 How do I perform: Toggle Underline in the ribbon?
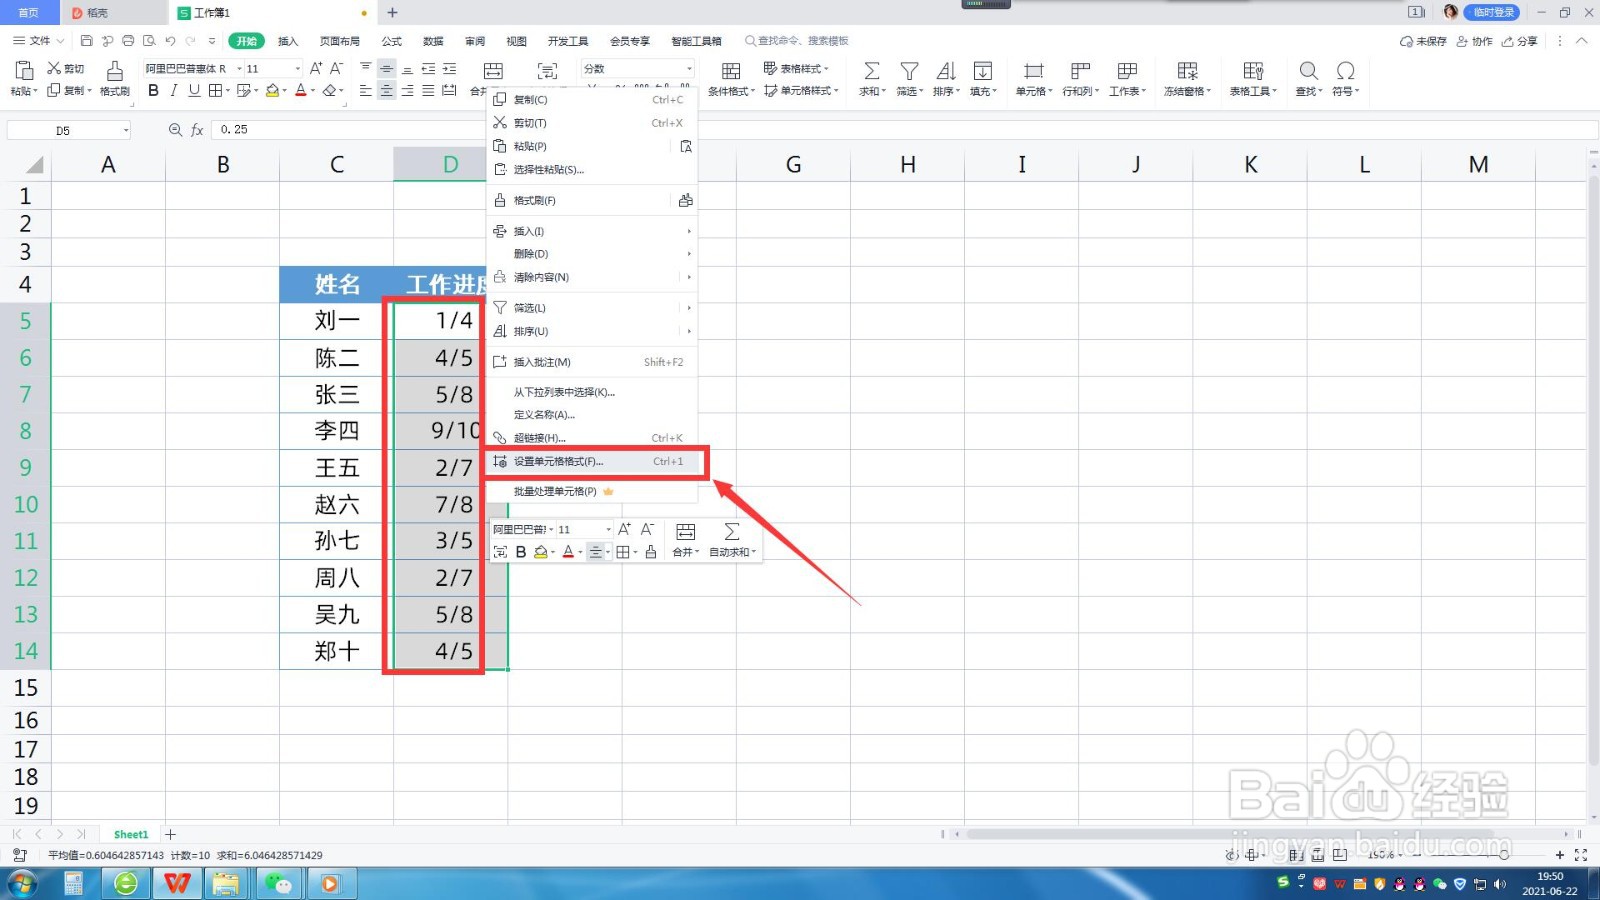[x=194, y=91]
